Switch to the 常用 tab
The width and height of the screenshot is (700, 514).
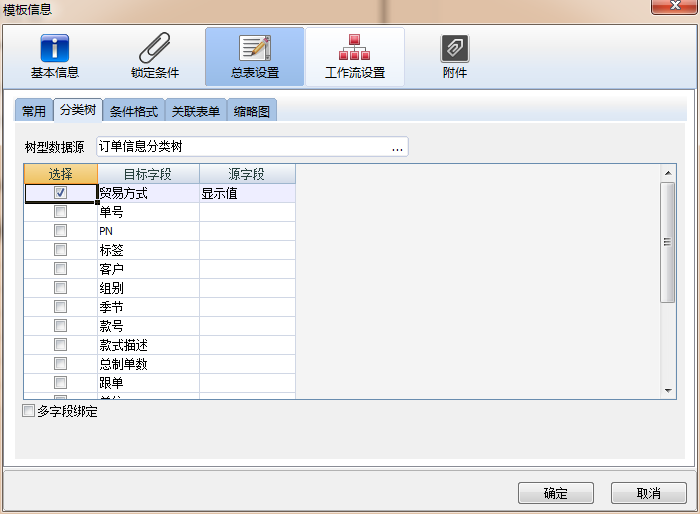(x=34, y=111)
